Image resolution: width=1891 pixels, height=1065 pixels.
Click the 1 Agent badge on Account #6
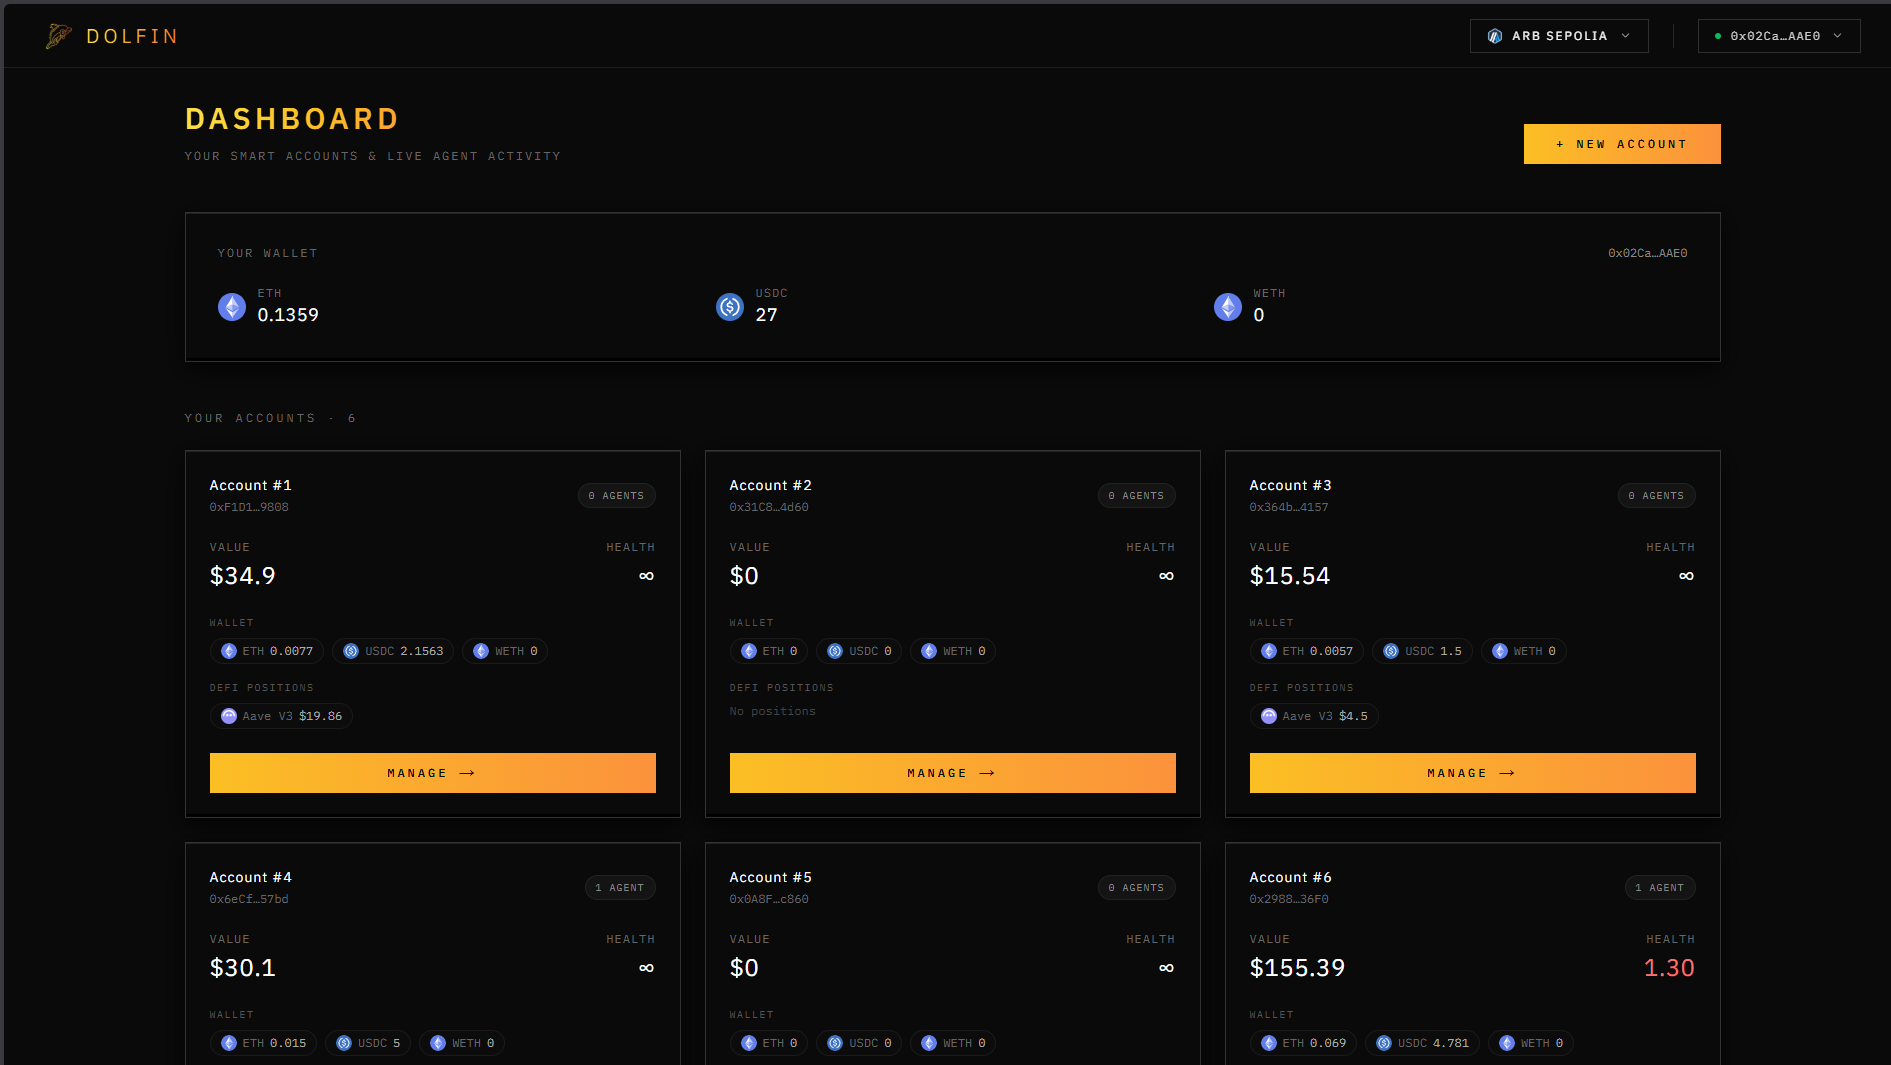(1660, 888)
